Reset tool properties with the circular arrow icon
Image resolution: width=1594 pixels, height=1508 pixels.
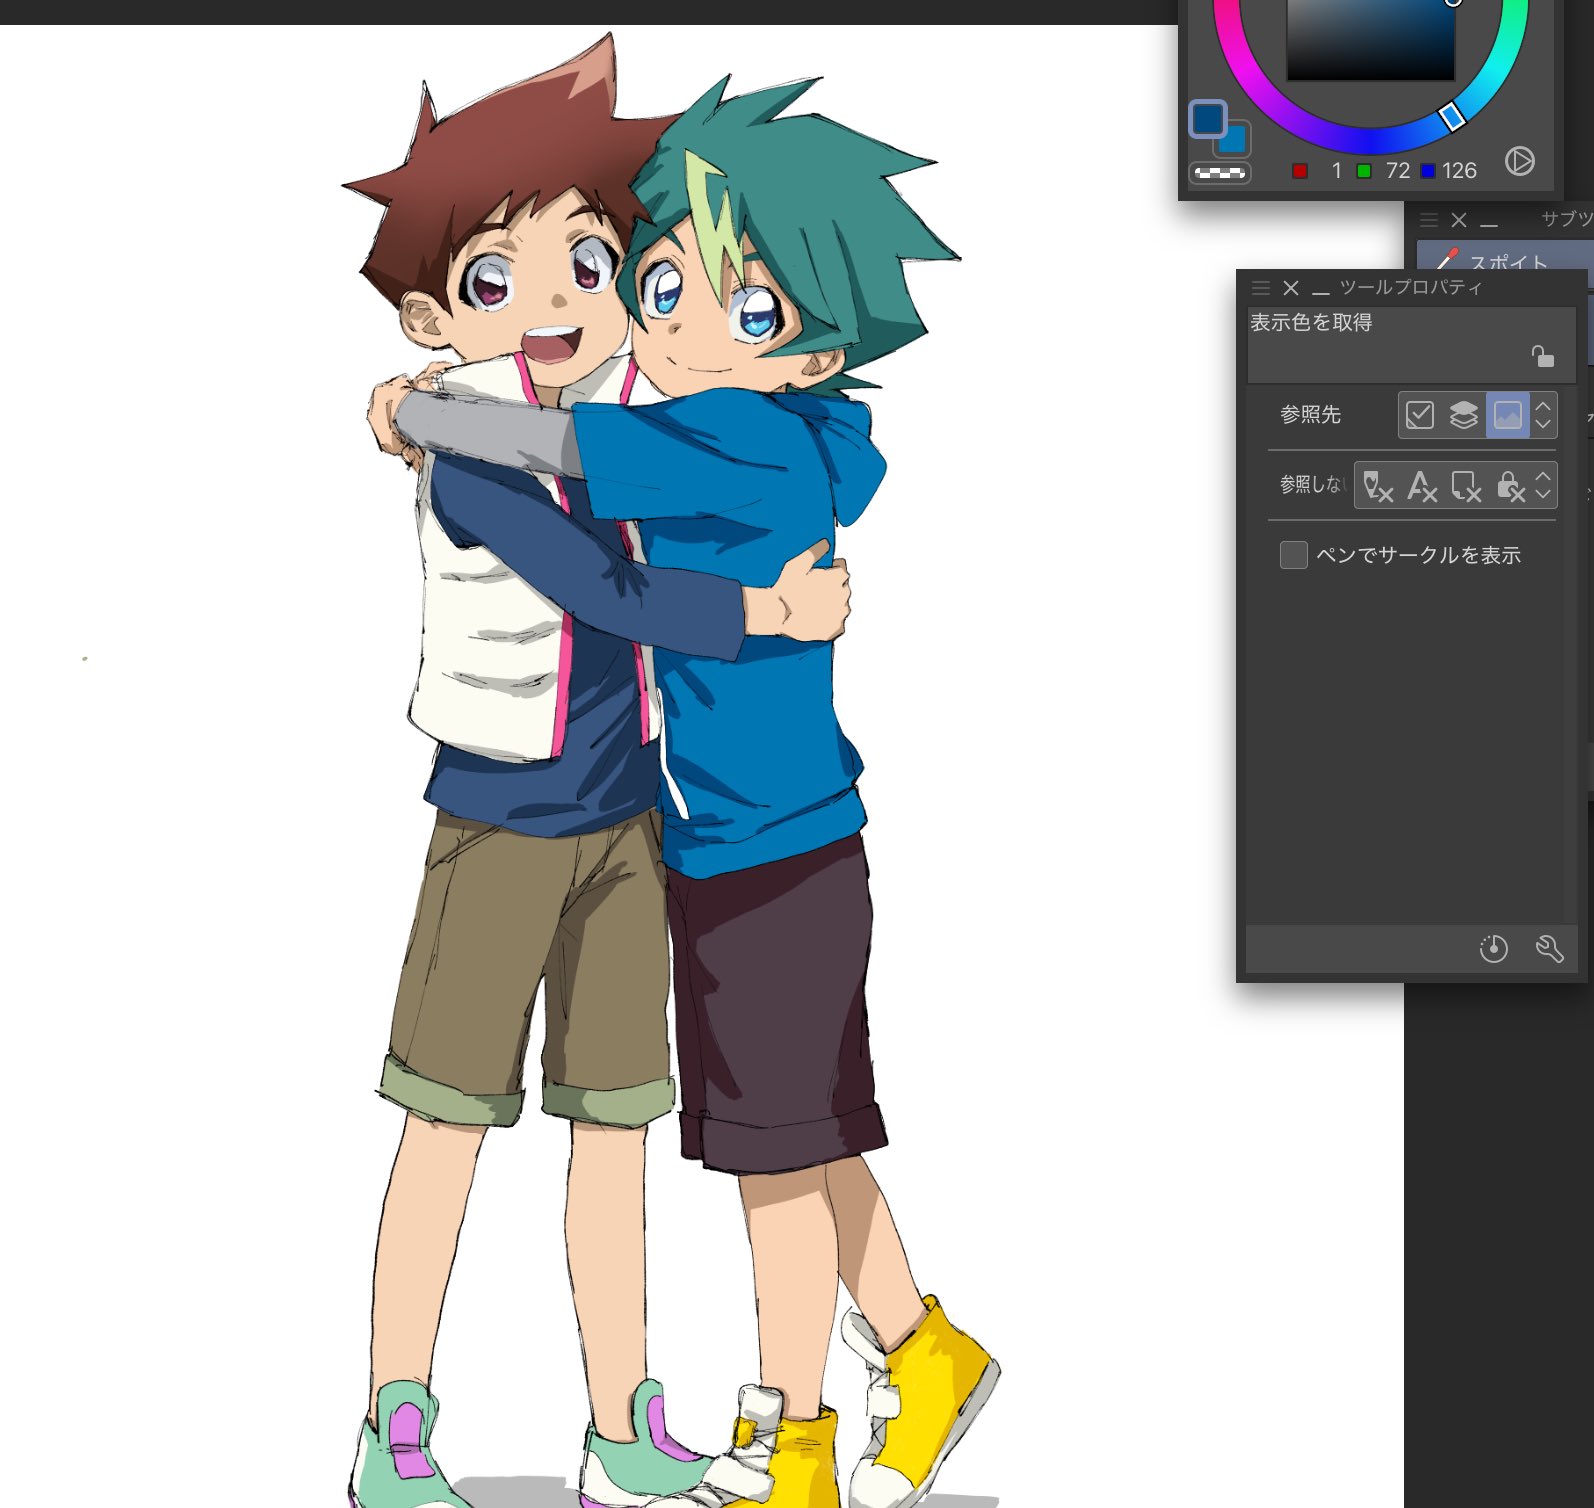coord(1493,948)
